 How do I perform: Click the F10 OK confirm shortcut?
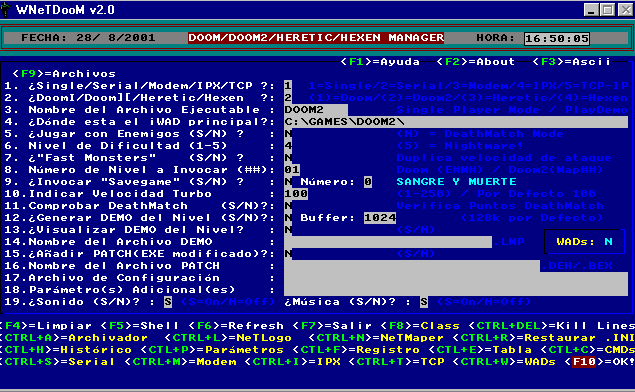tap(600, 362)
